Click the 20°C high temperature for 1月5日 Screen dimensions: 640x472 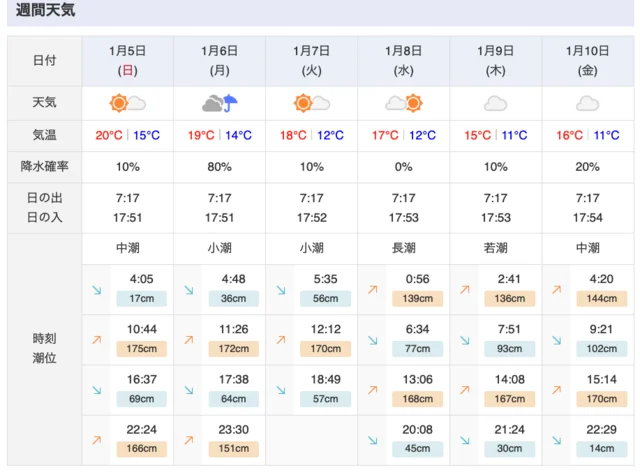pos(108,136)
